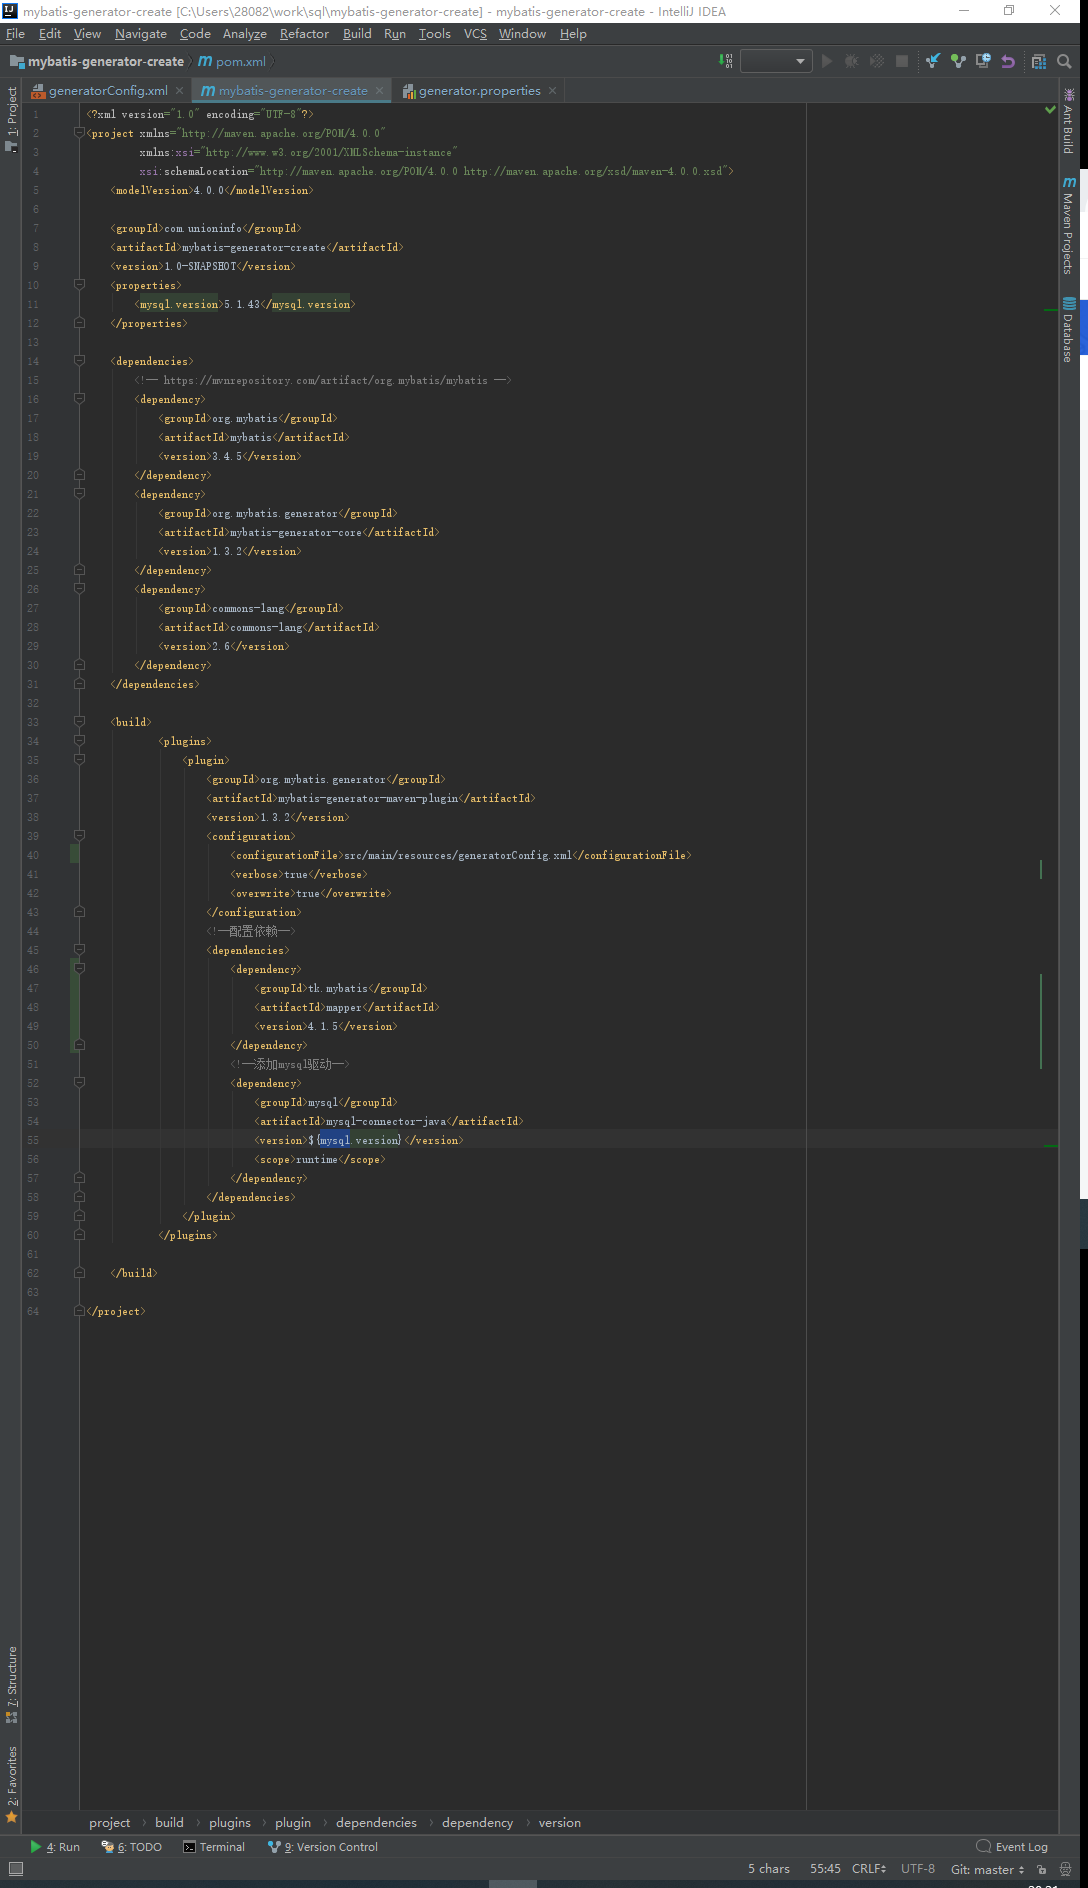The image size is (1088, 1888).
Task: Close the mybatis-generator-create tab
Action: coord(380,90)
